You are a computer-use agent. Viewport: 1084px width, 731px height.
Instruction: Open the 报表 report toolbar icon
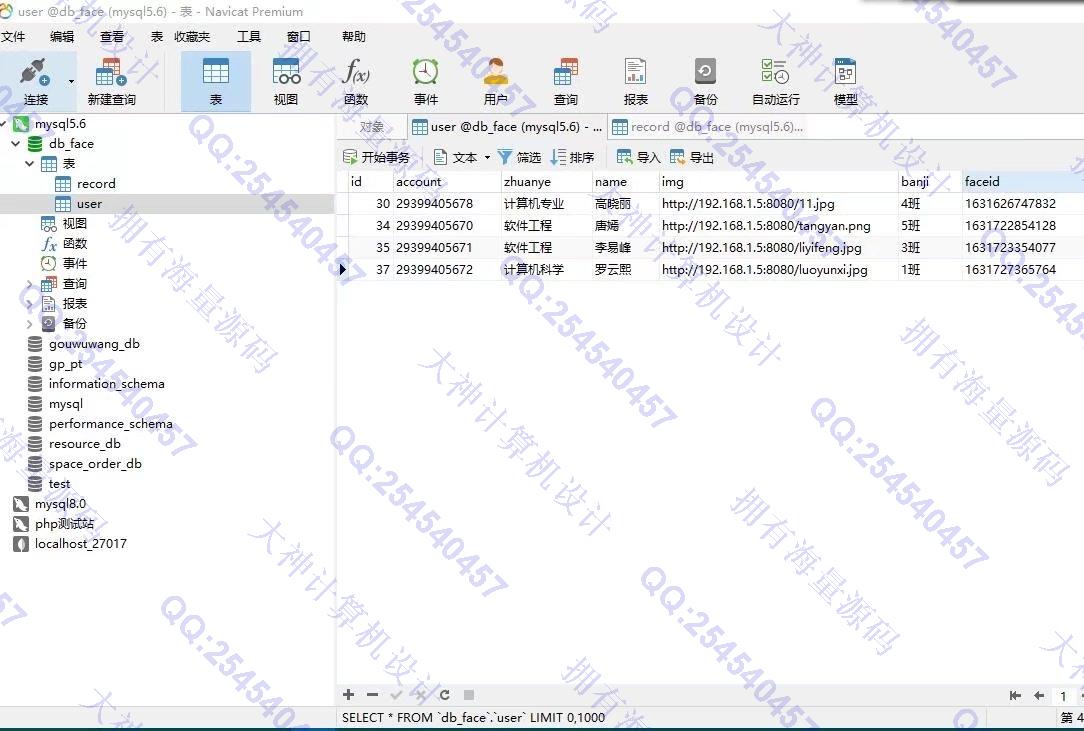coord(635,81)
